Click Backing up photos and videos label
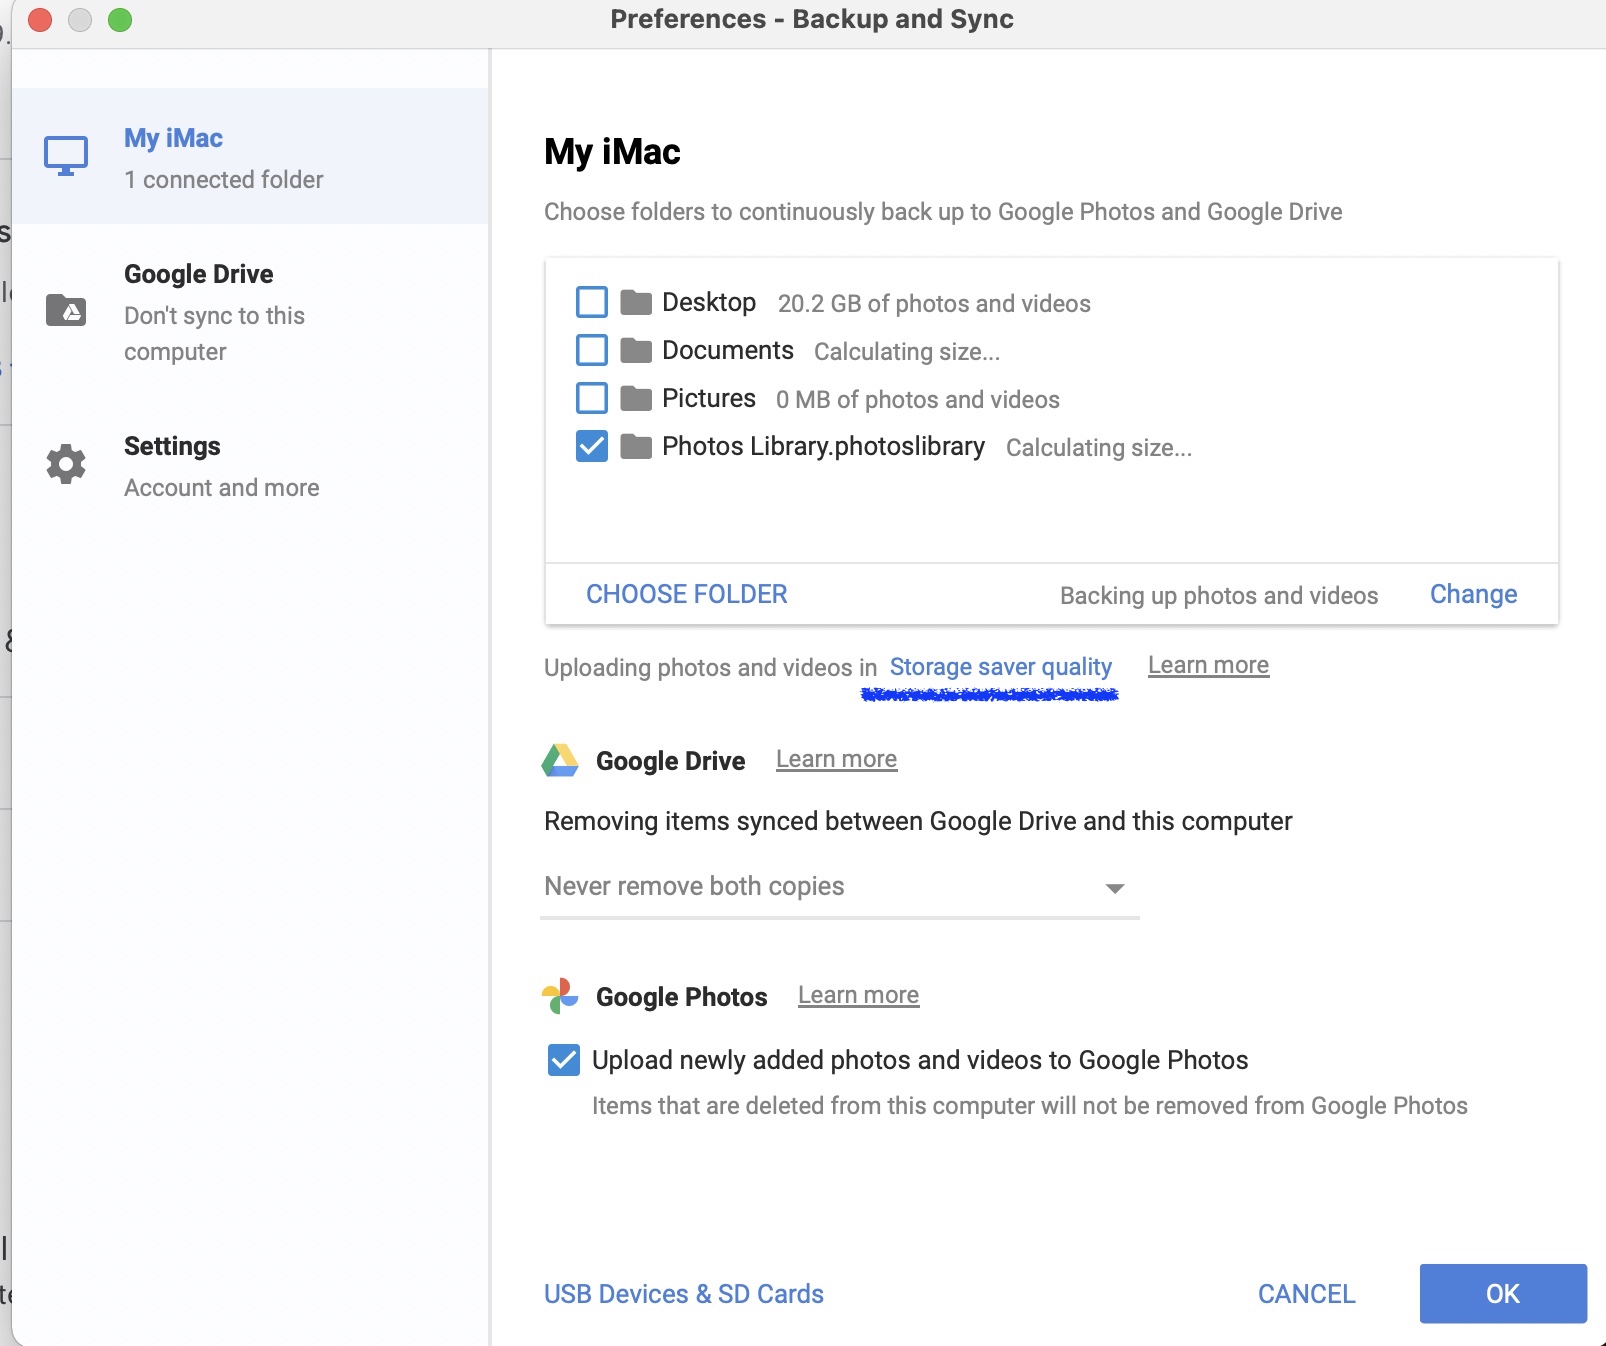Screen dimensions: 1606x1346 coord(1219,596)
